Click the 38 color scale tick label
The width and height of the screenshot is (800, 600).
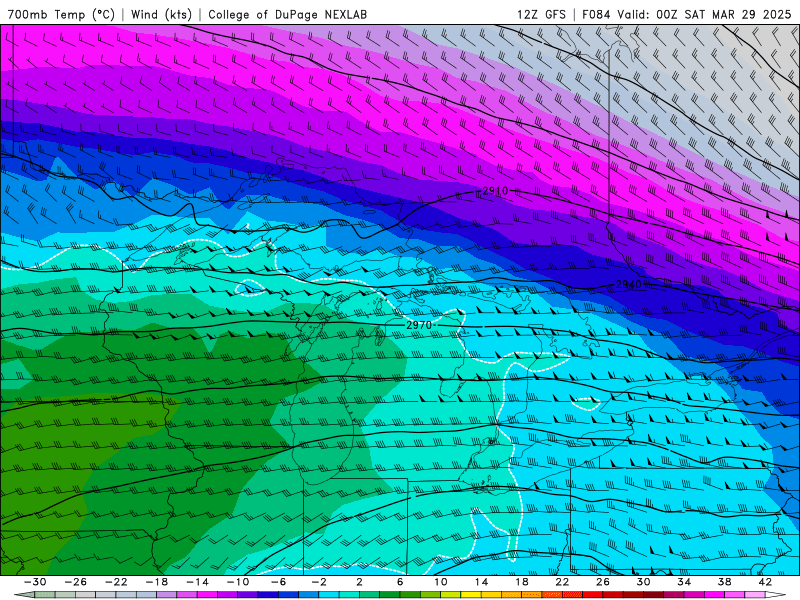pos(724,582)
